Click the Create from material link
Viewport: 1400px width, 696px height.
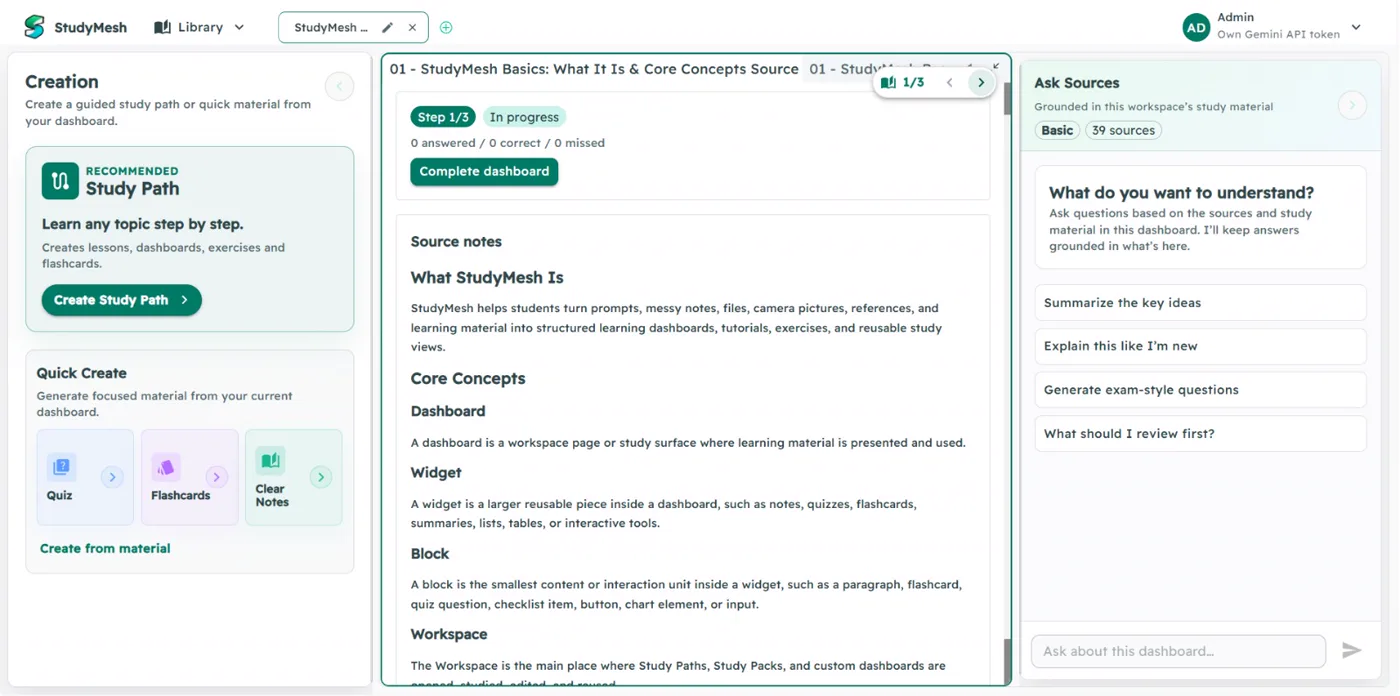105,548
